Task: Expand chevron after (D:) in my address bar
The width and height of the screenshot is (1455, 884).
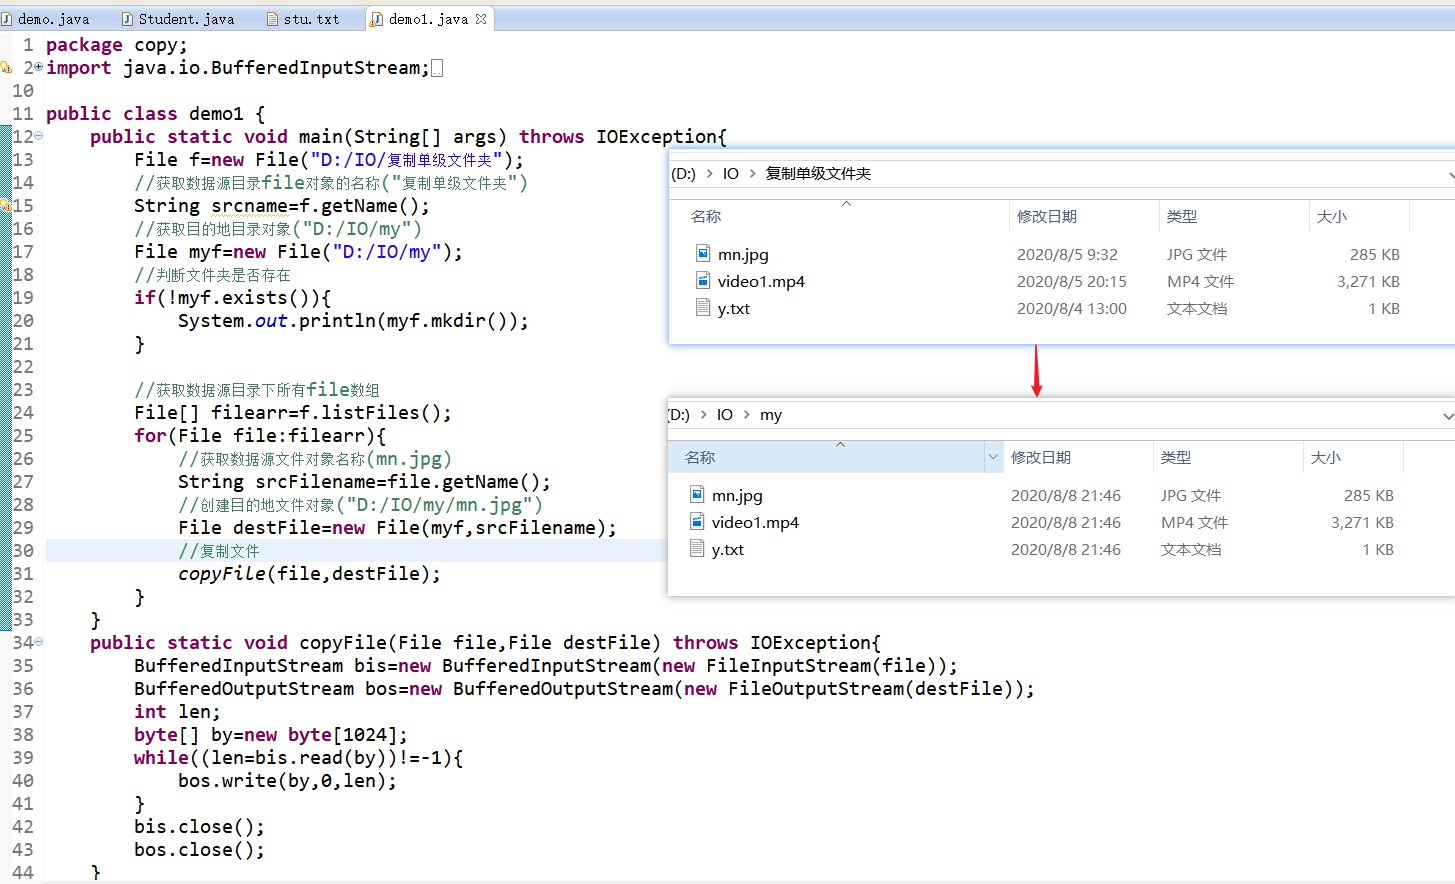Action: click(704, 414)
